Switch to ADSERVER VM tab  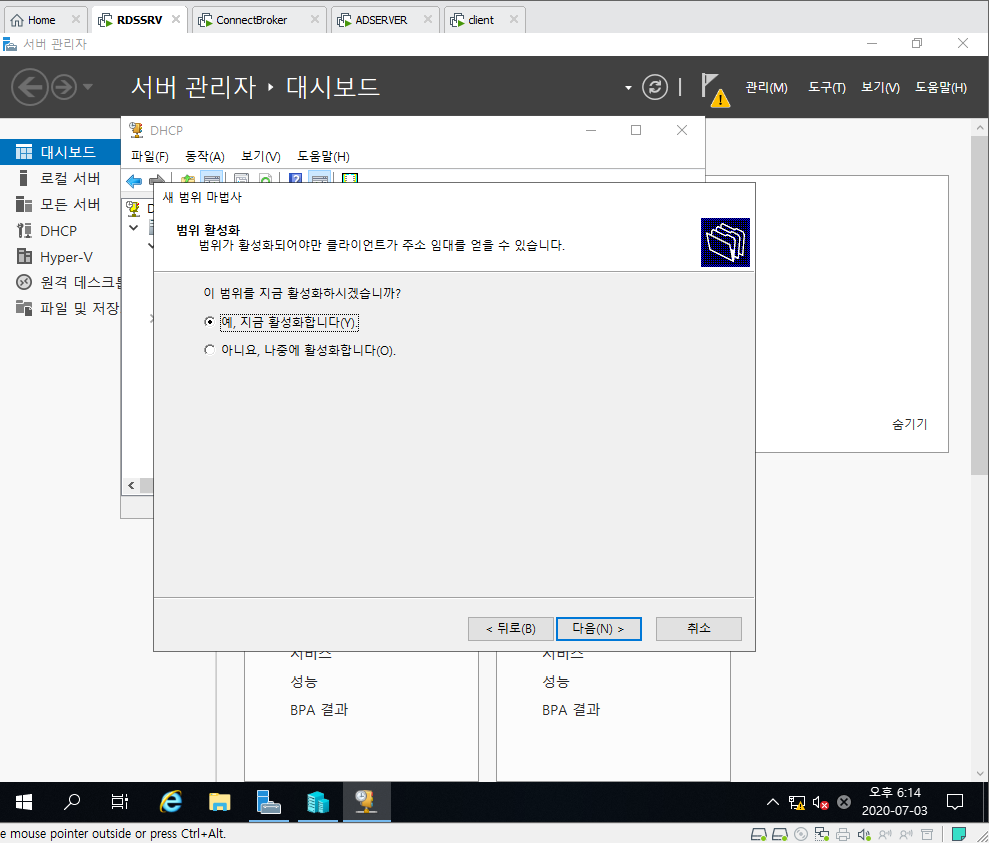tap(381, 20)
